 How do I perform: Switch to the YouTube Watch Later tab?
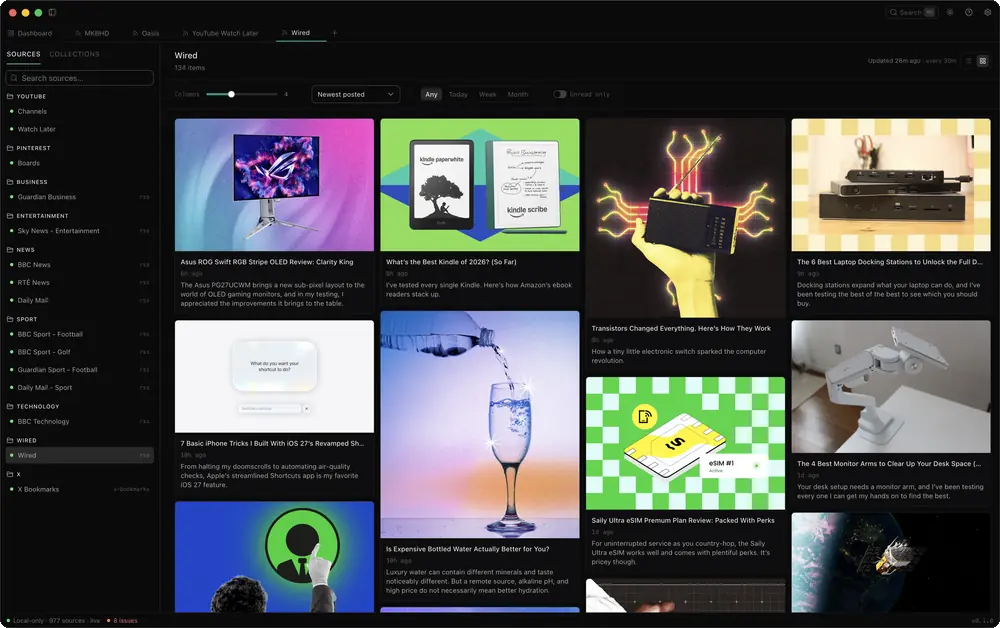(x=220, y=33)
